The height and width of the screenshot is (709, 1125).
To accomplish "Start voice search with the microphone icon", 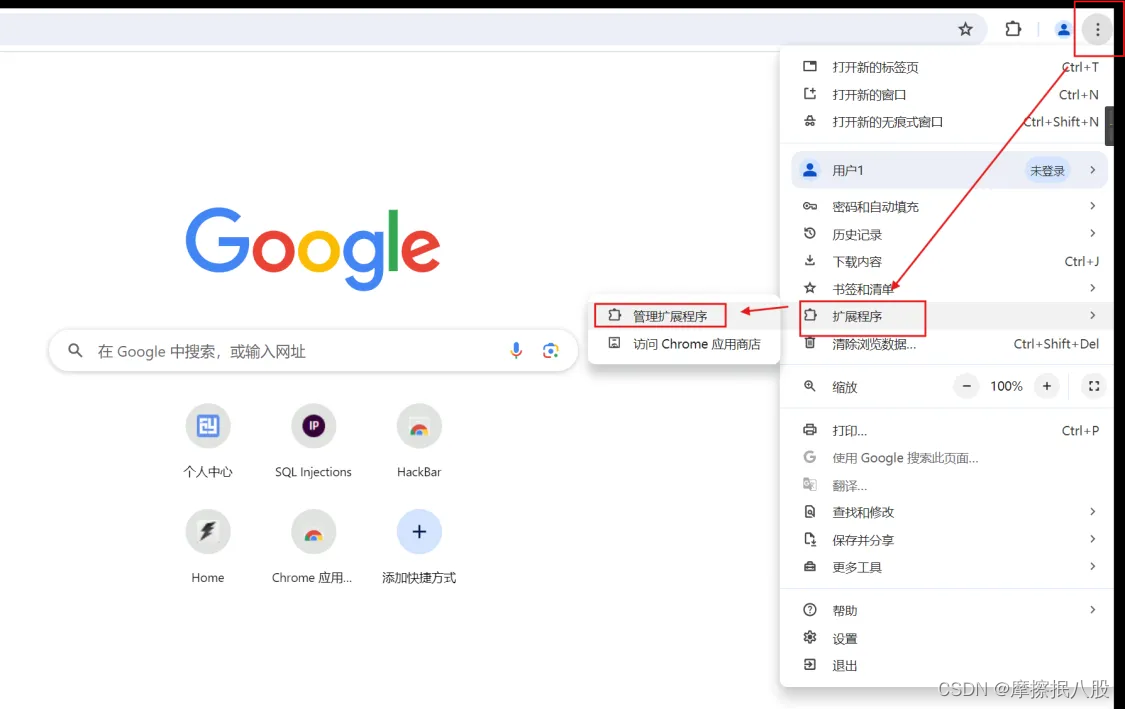I will pyautogui.click(x=516, y=350).
